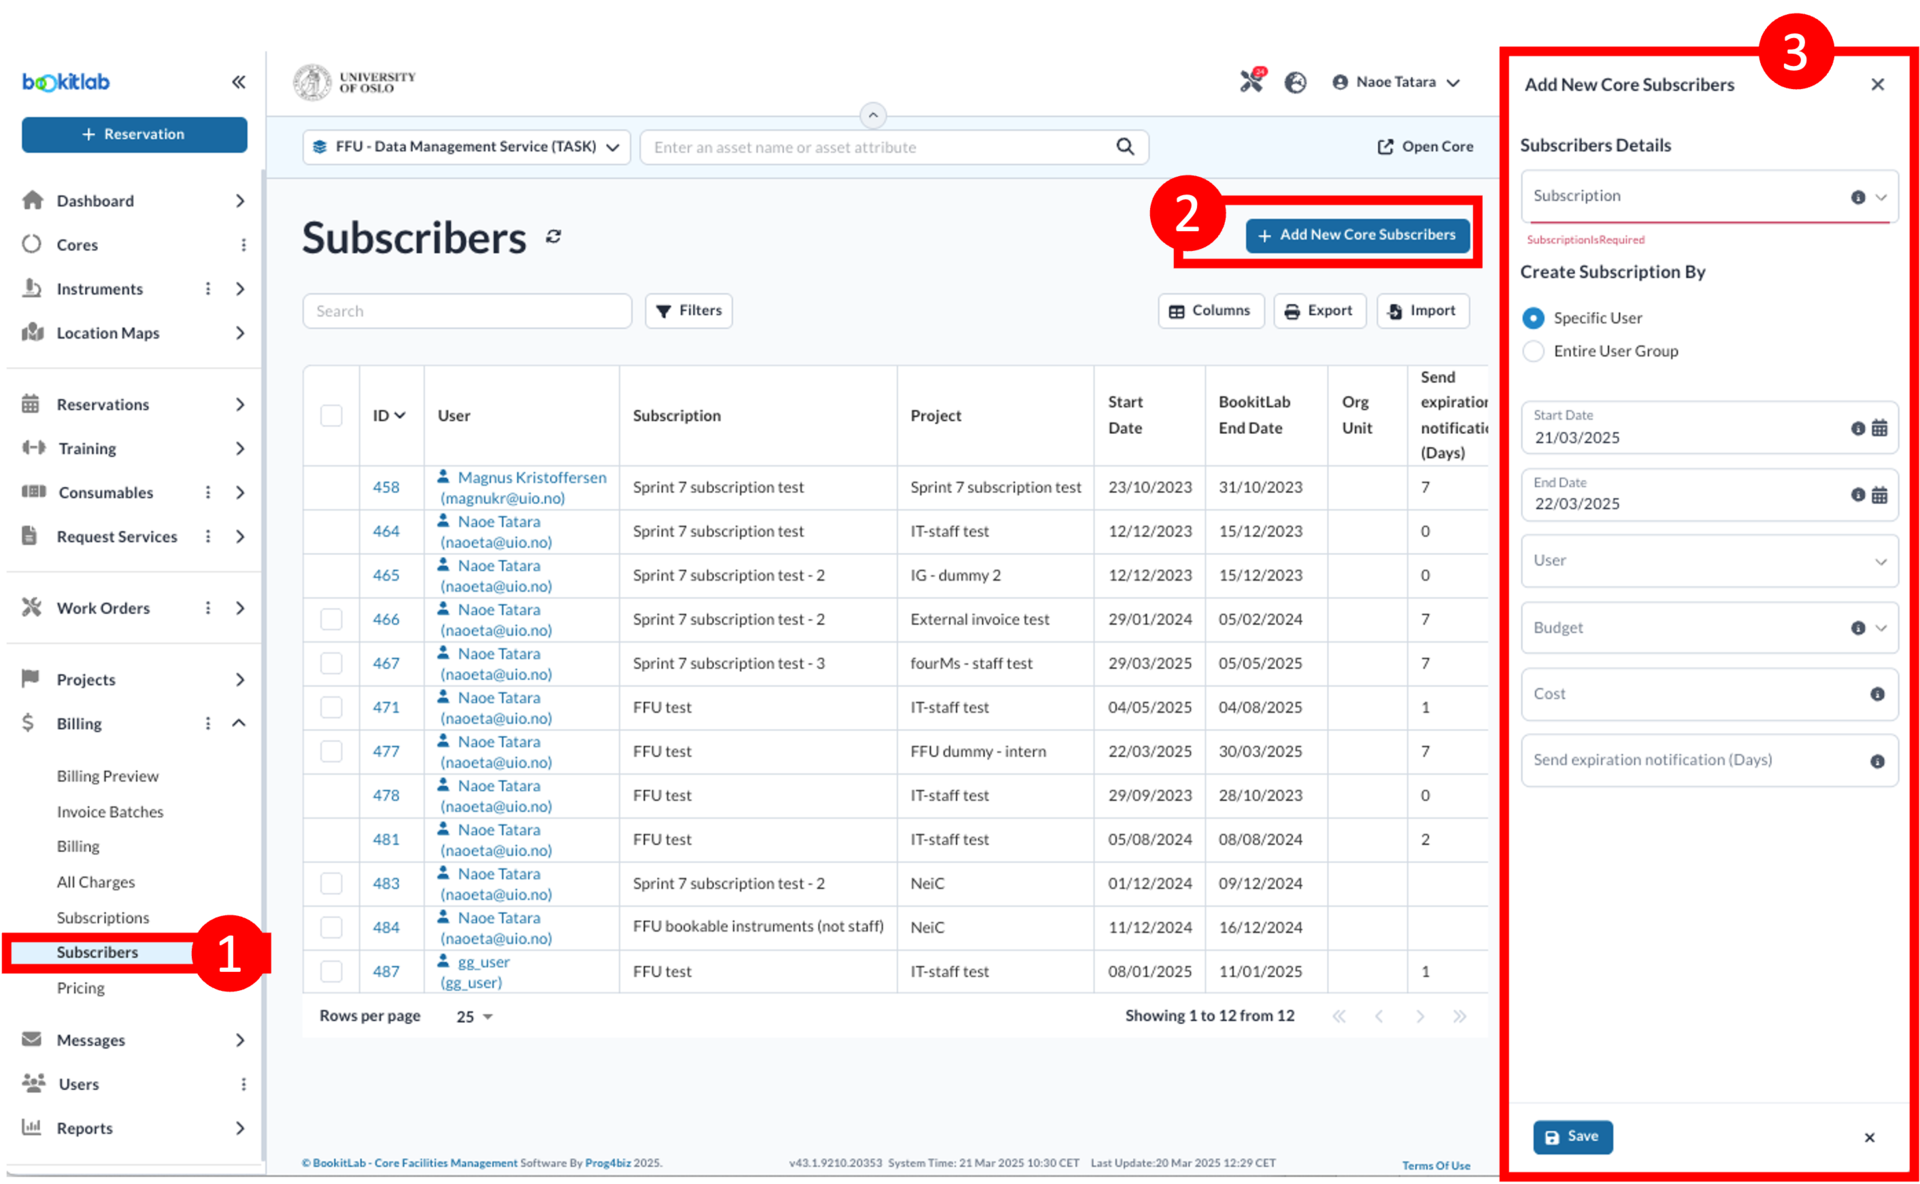The image size is (1920, 1184).
Task: Refresh the Subscribers list
Action: point(554,237)
